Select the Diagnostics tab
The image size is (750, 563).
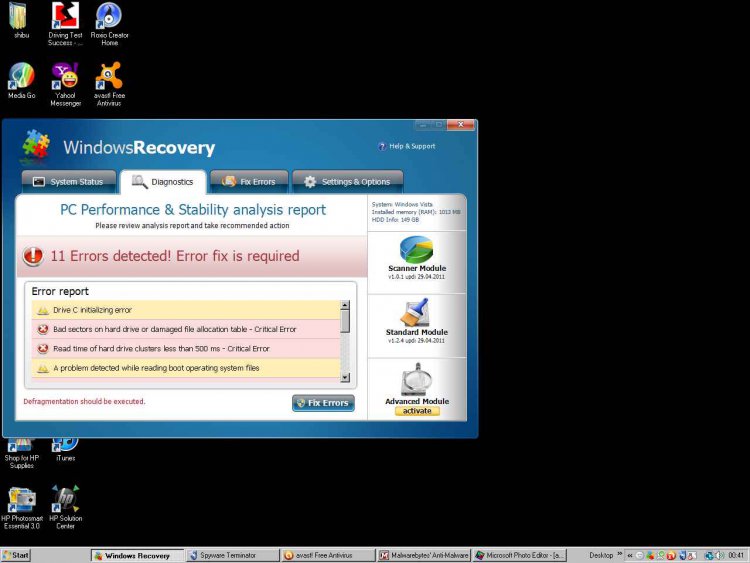click(163, 182)
